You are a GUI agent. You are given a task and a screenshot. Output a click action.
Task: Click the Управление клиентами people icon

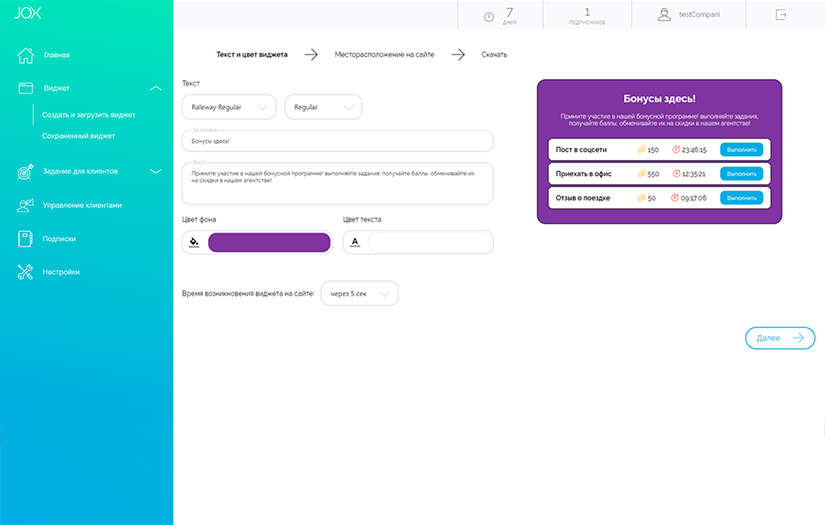coord(25,205)
